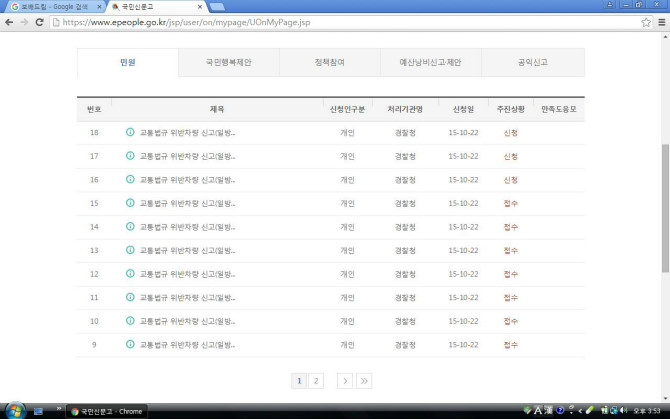
Task: Click the info icon in row 9
Action: tap(130, 344)
